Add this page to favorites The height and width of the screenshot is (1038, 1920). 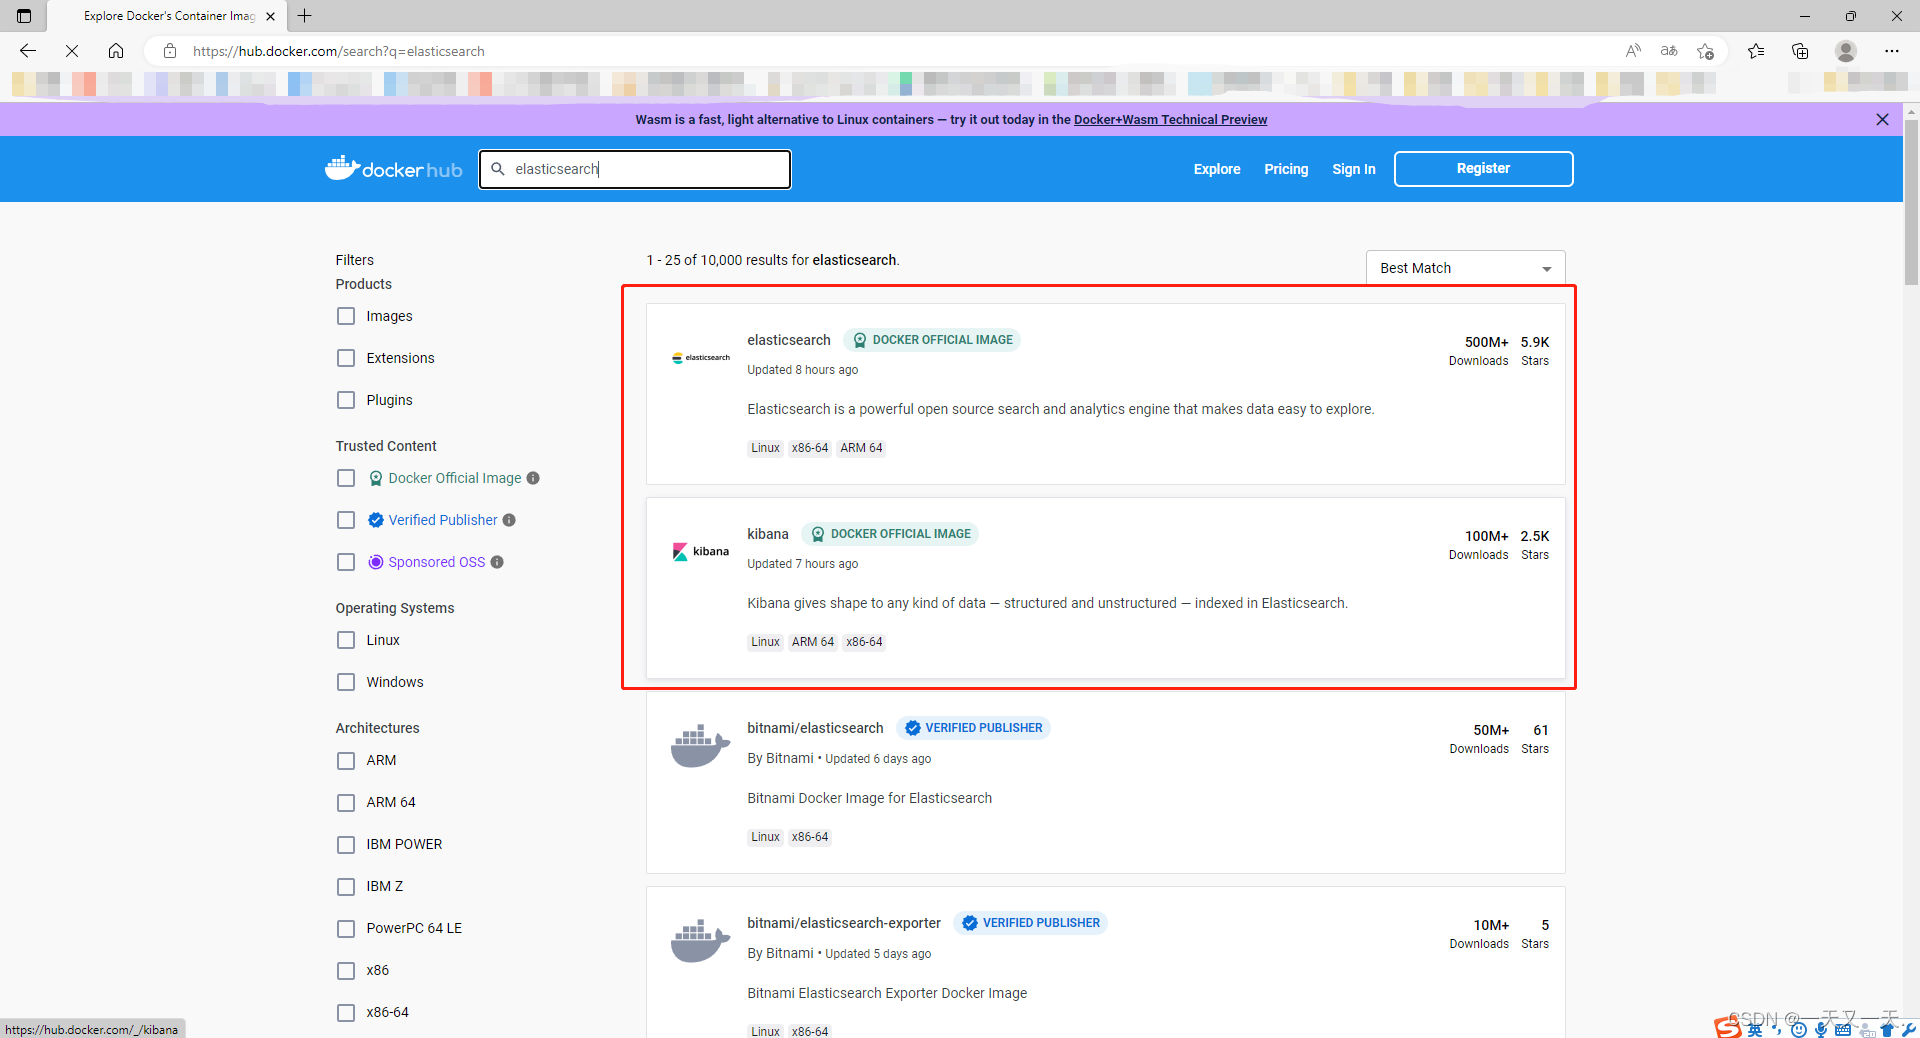tap(1706, 51)
